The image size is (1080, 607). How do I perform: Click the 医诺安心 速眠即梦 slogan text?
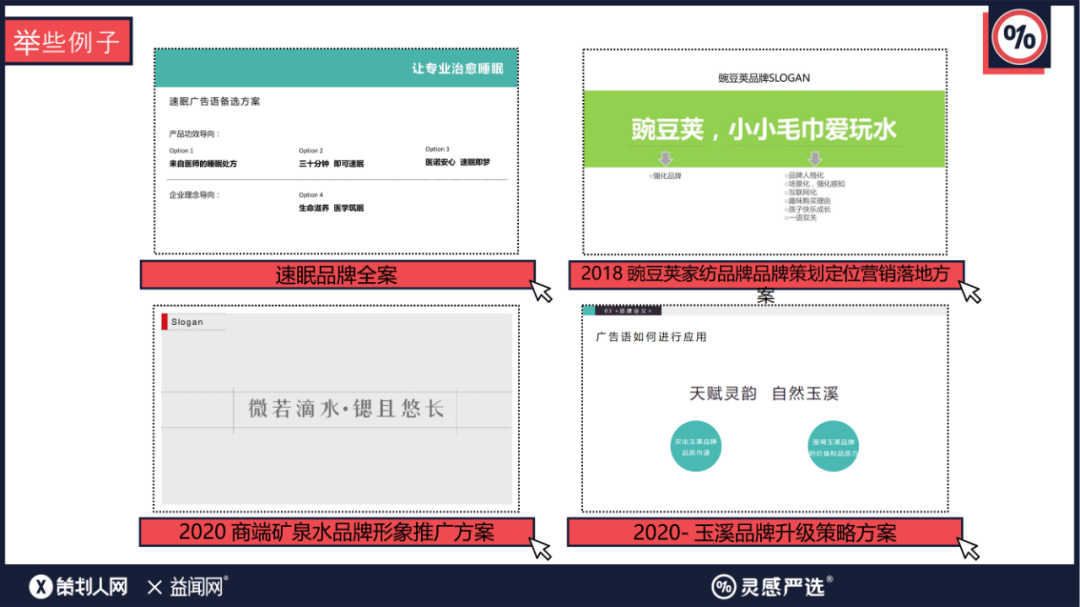pyautogui.click(x=458, y=163)
